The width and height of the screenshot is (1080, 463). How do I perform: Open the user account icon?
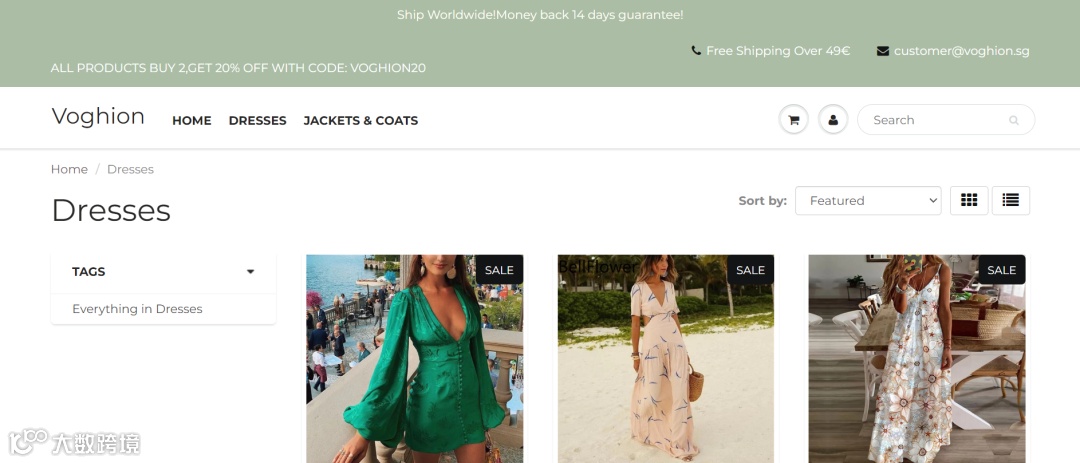(x=833, y=120)
